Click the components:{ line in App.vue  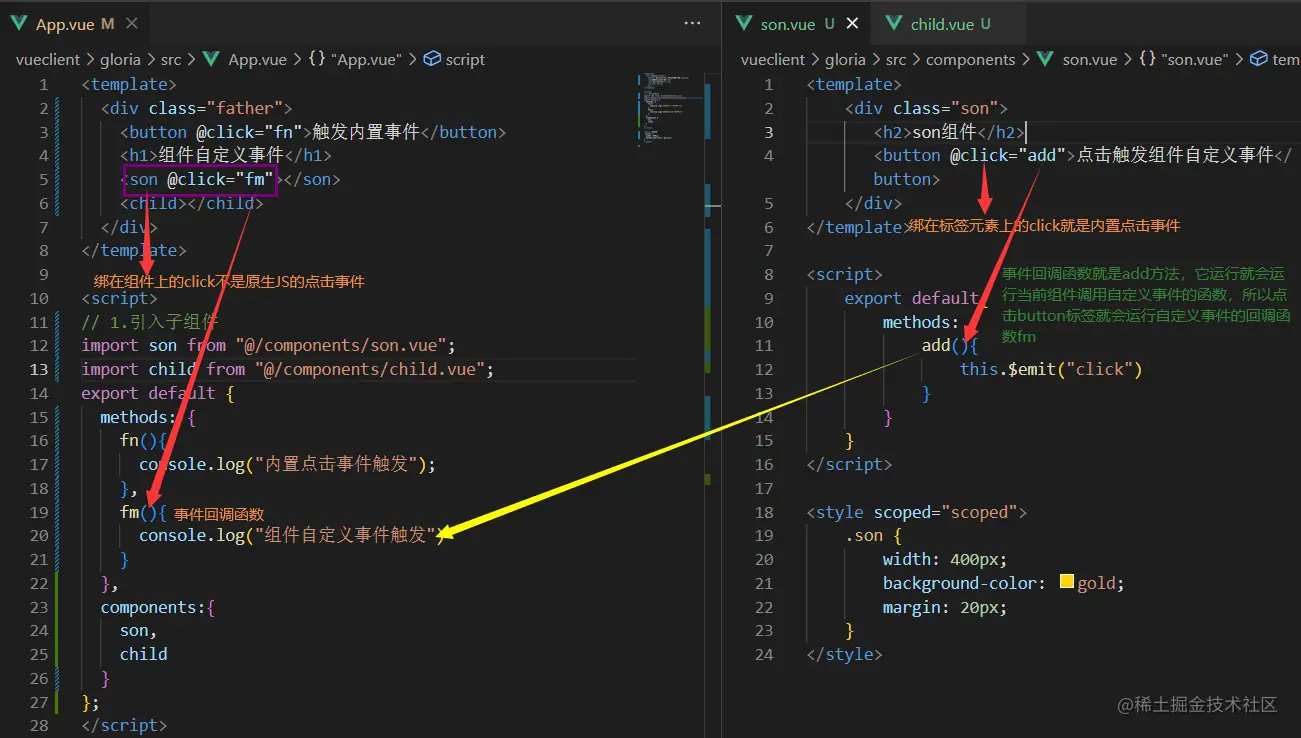[x=158, y=607]
